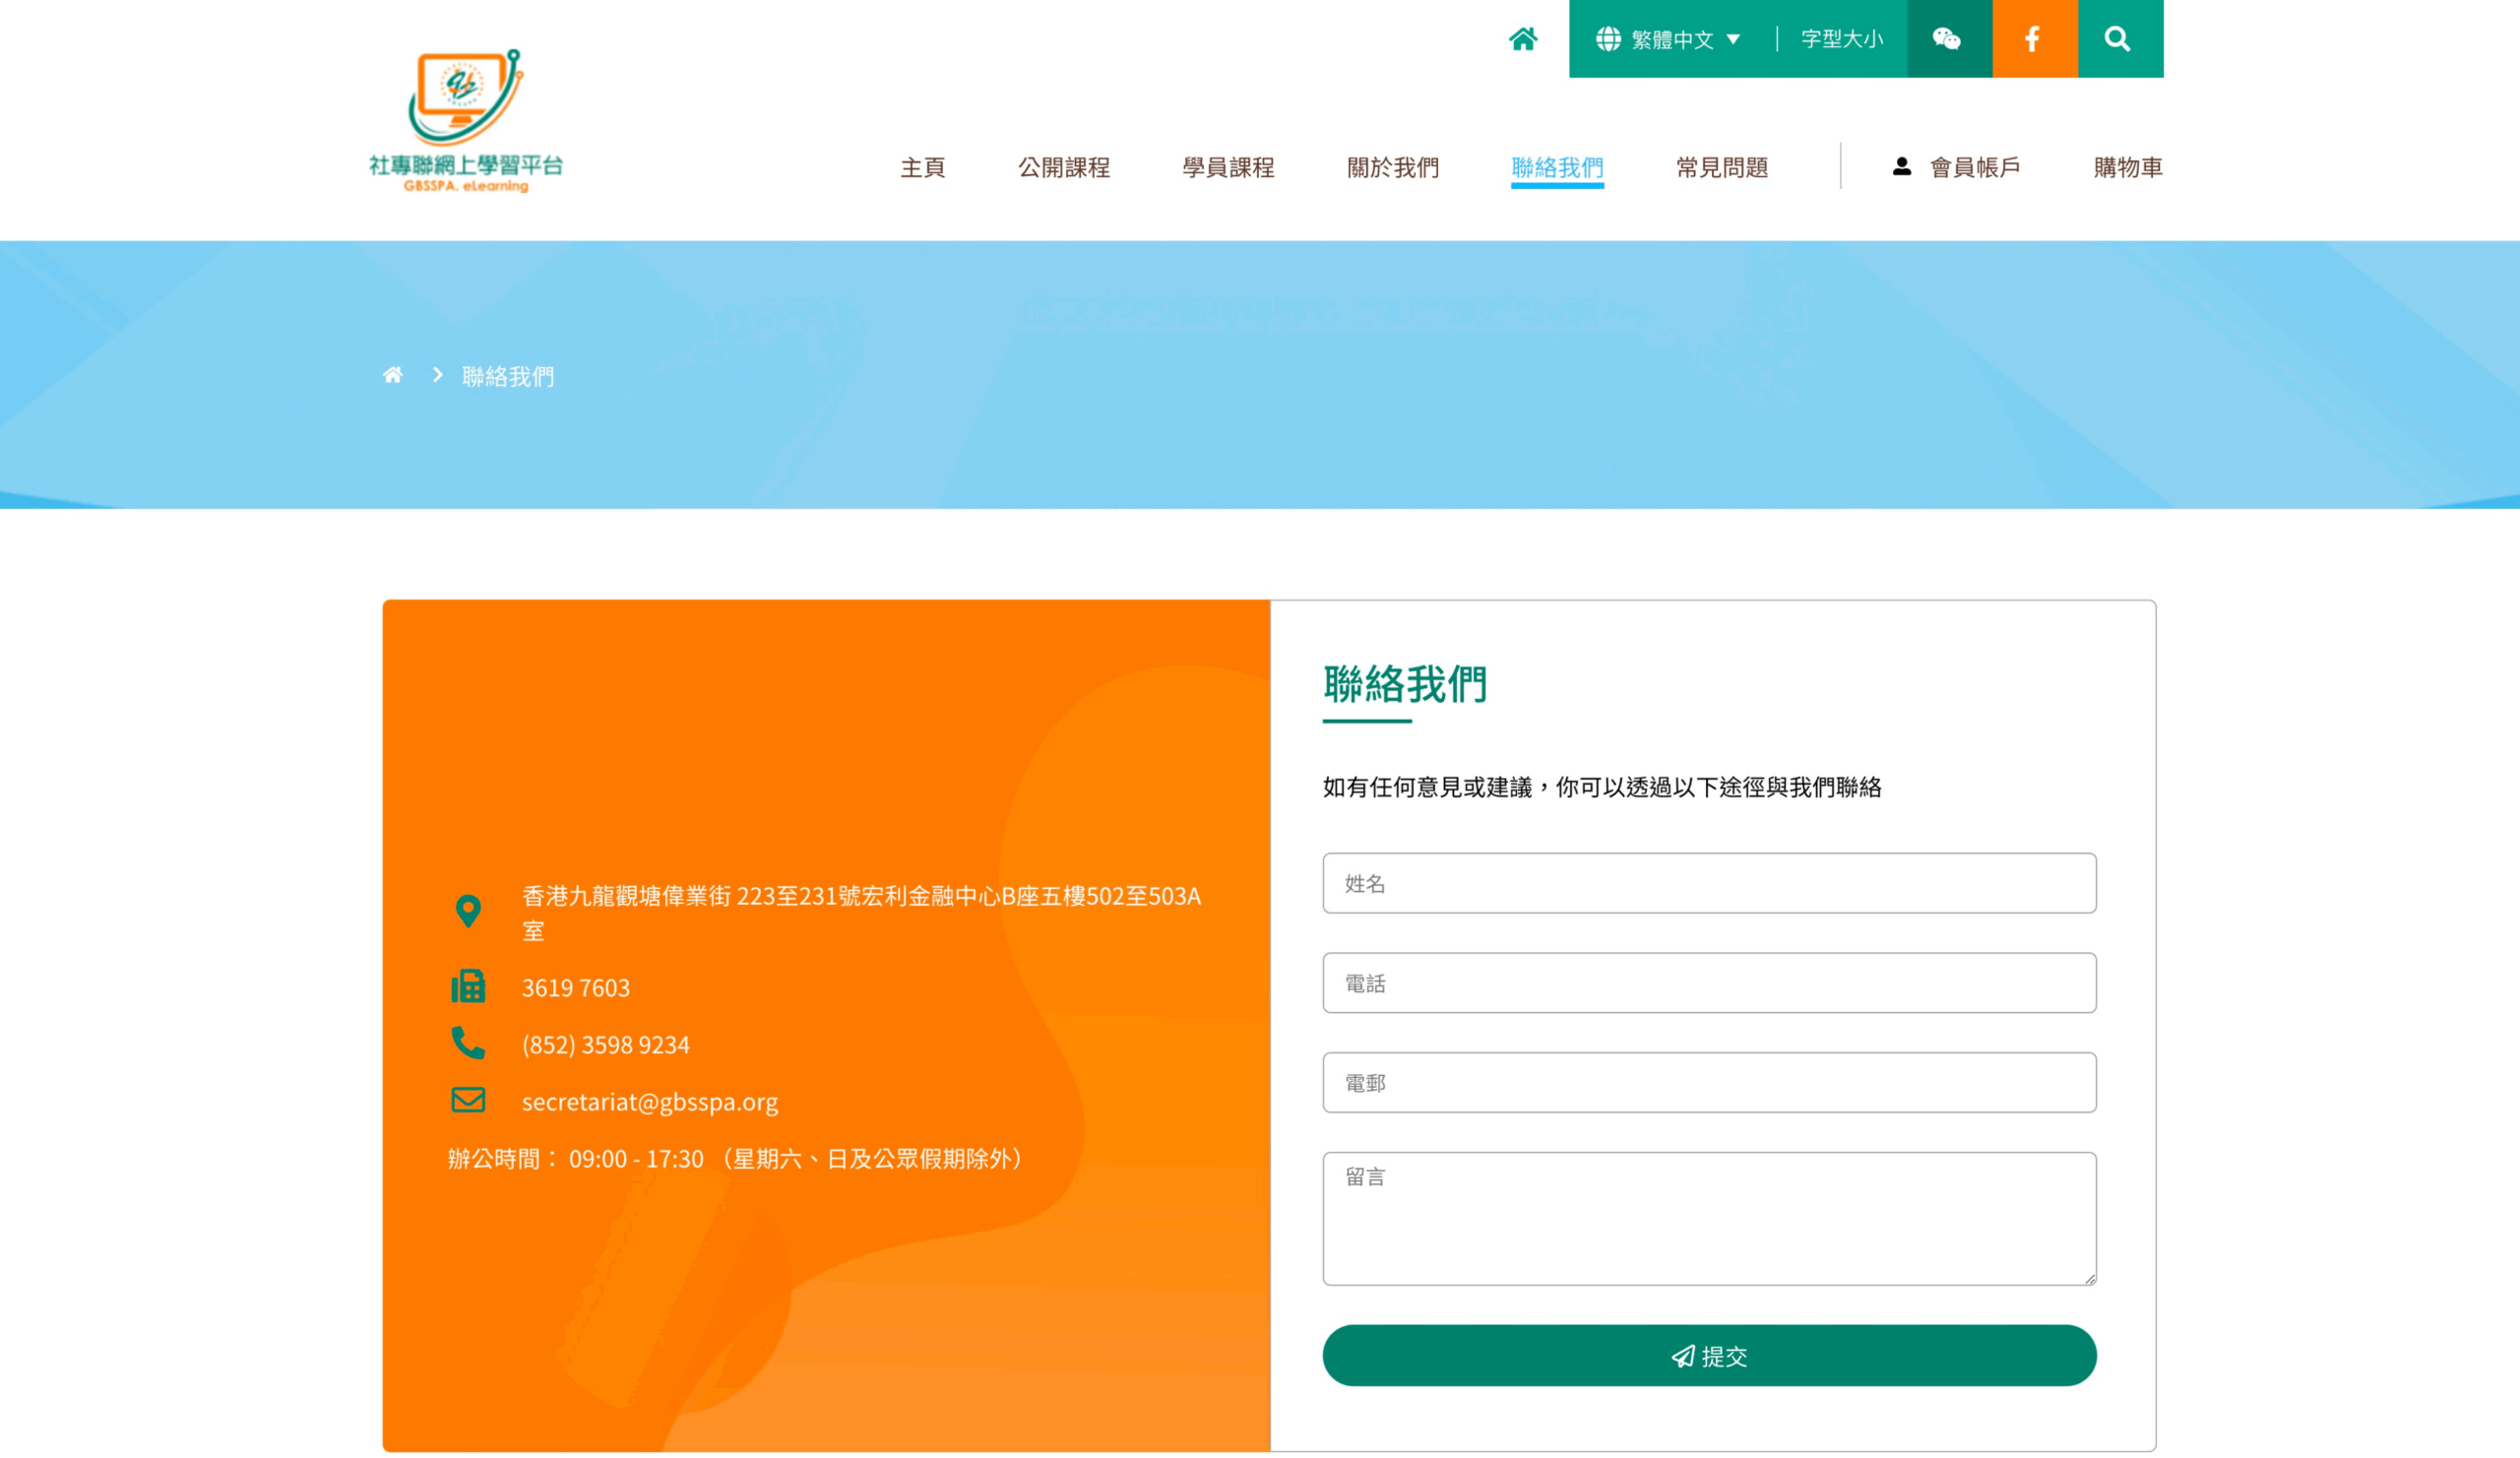Click the 留言 message textarea
Image resolution: width=2520 pixels, height=1458 pixels.
1709,1218
